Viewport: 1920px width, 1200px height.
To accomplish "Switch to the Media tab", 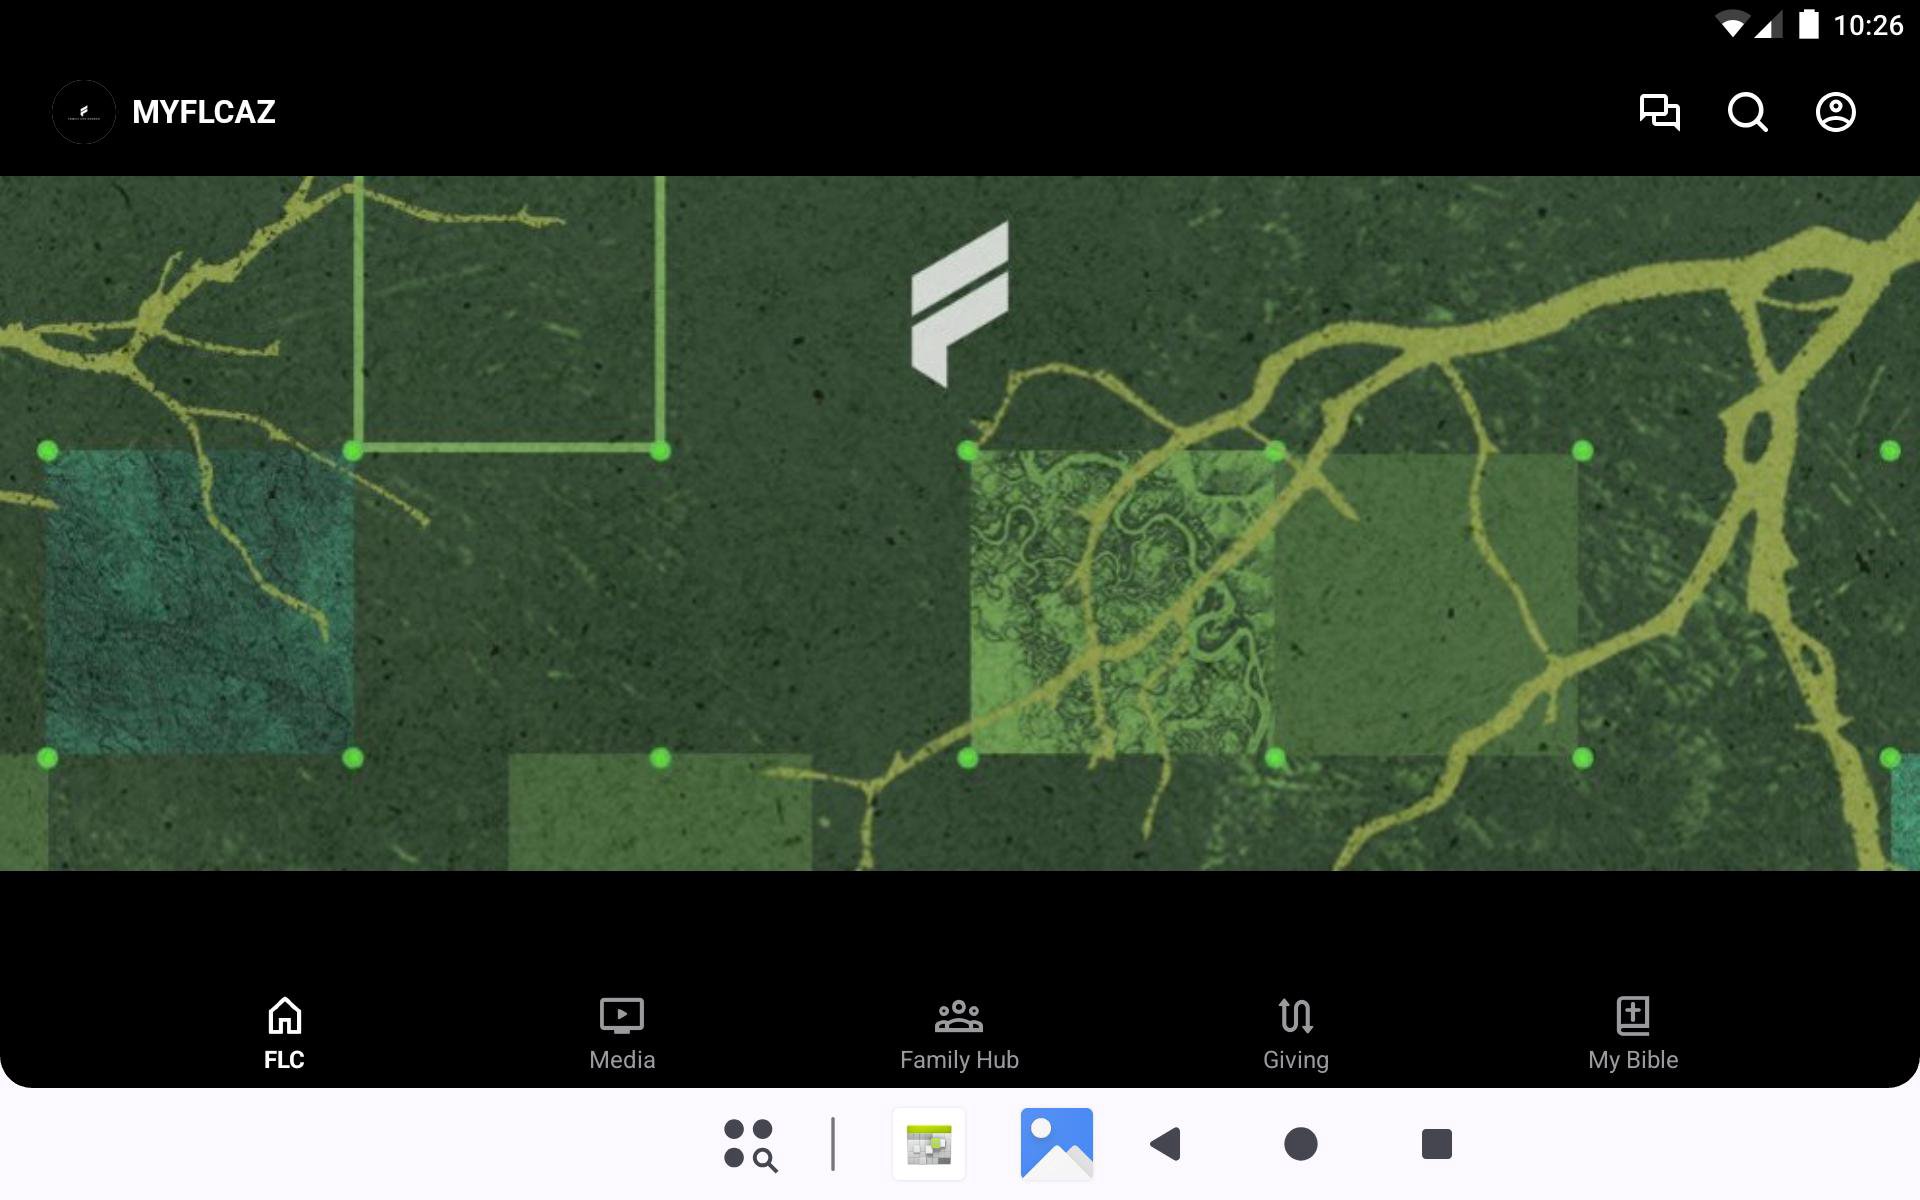I will tap(621, 1034).
